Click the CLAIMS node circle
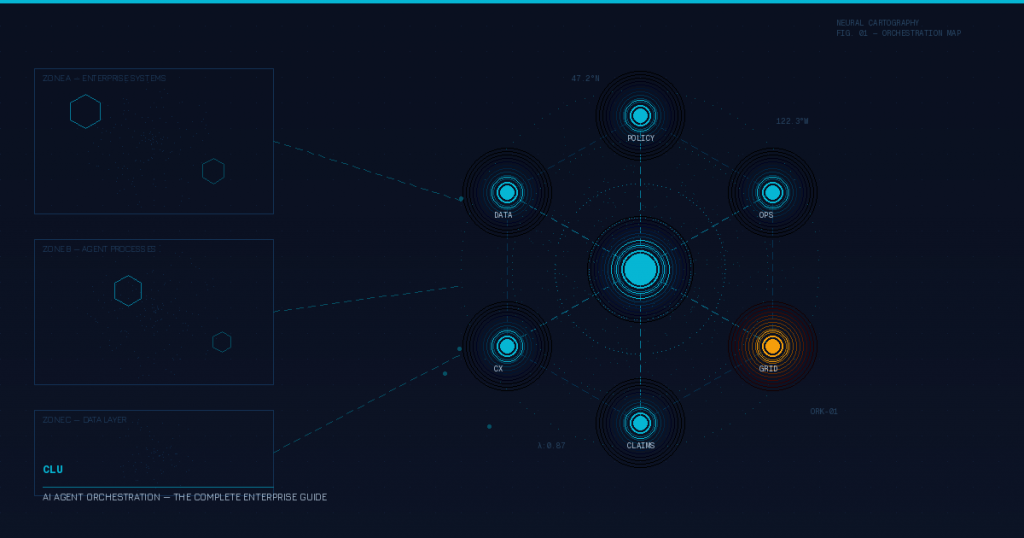Screen dimensions: 1024x538 point(640,423)
